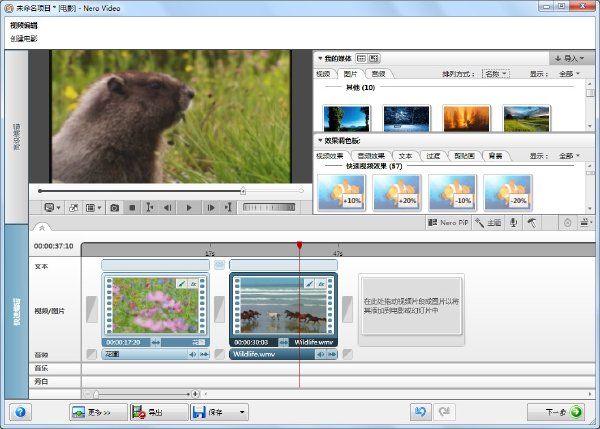Jump to the clip start marker
The width and height of the screenshot is (600, 429).
click(150, 208)
